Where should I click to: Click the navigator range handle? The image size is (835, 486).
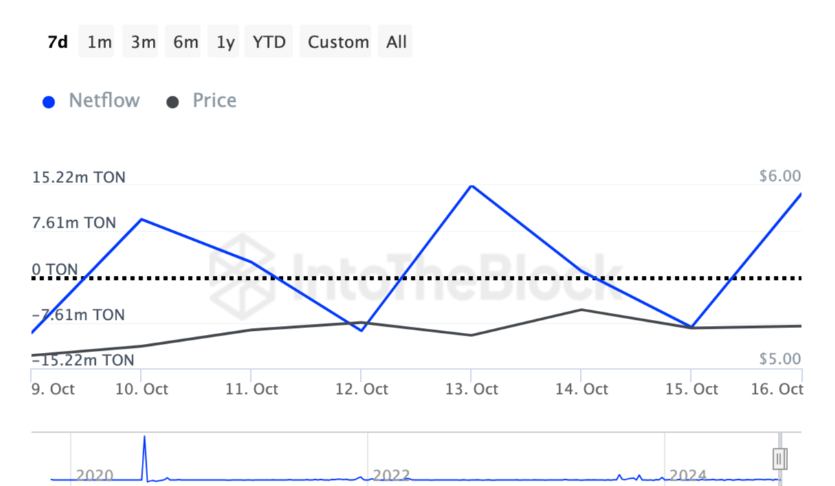pos(780,458)
